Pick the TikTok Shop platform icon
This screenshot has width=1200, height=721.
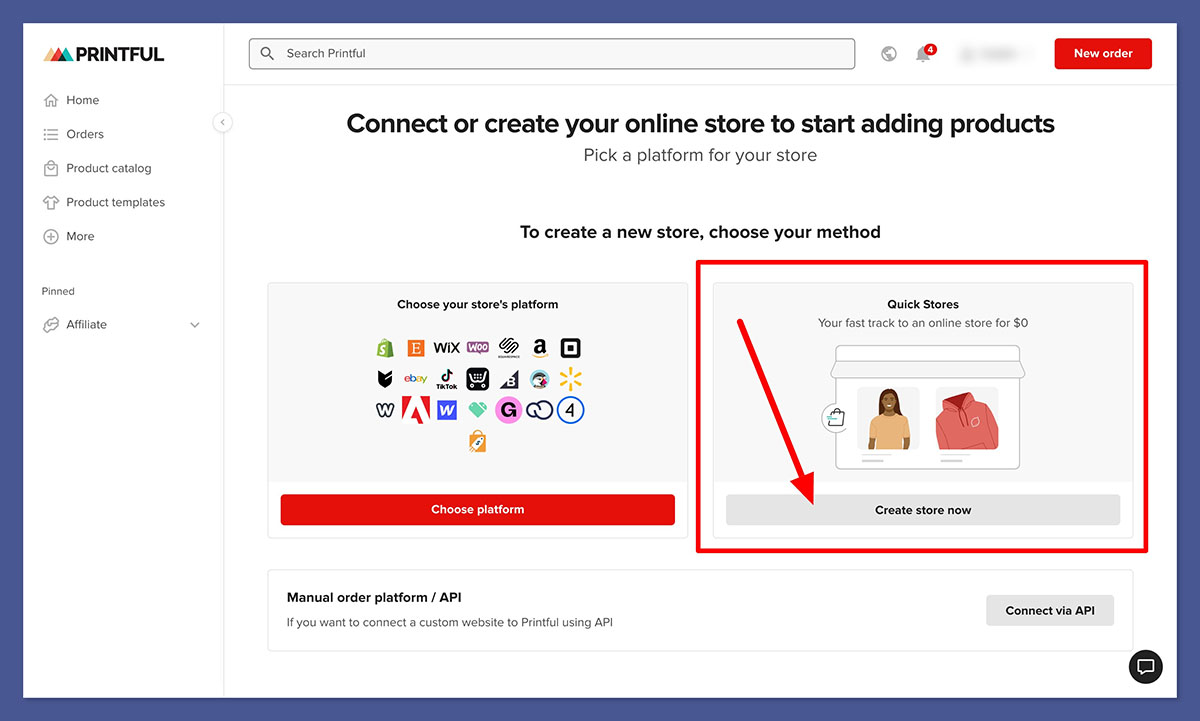point(446,379)
